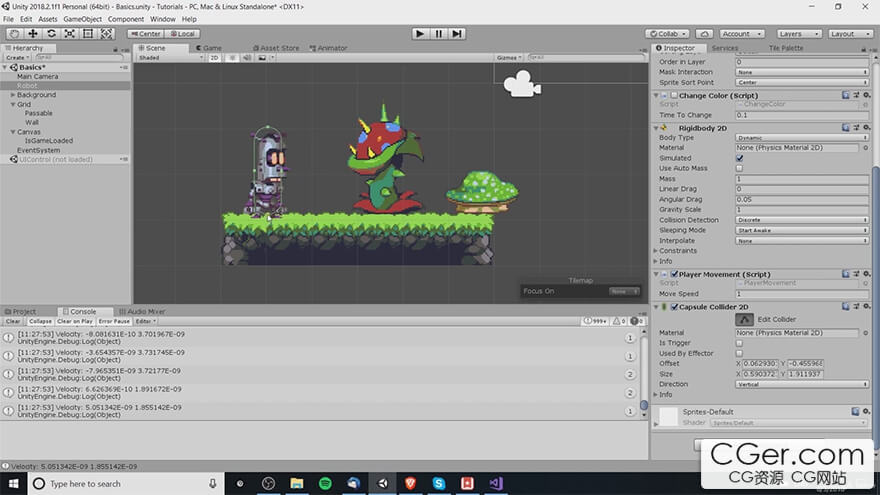Select Main Camera in Hierarchy
Screen dimensions: 880x495
pyautogui.click(x=38, y=76)
